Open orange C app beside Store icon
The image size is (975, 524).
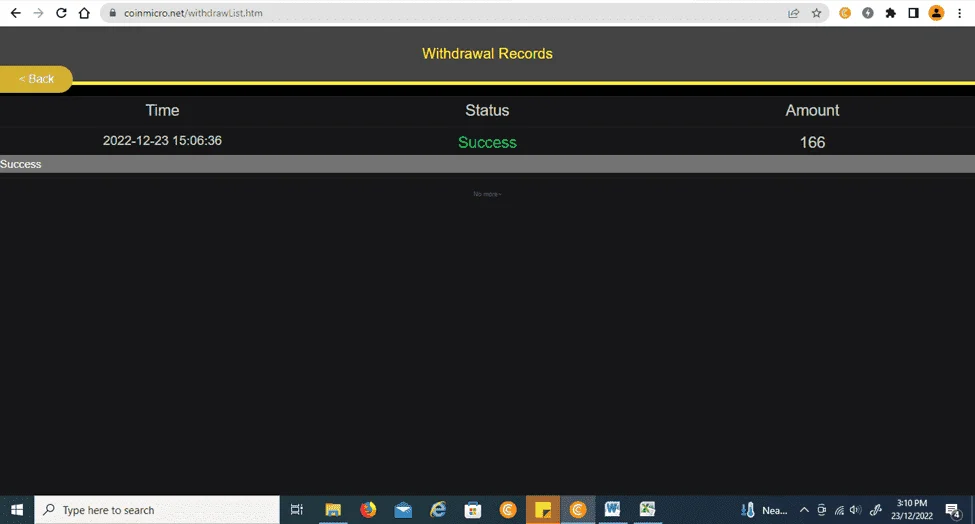coord(508,510)
